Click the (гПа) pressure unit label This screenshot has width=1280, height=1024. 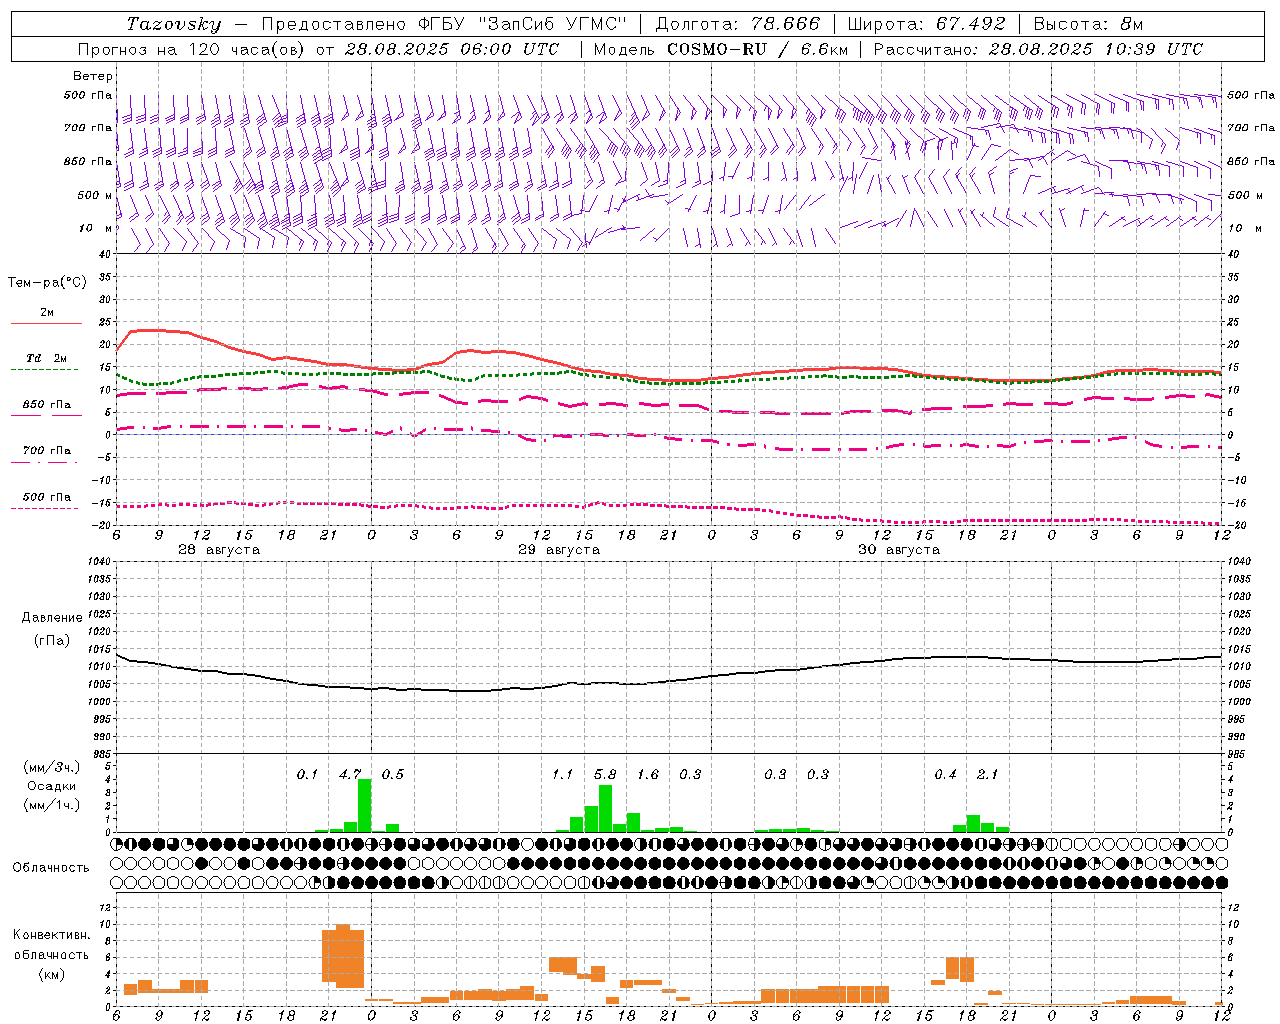point(52,640)
